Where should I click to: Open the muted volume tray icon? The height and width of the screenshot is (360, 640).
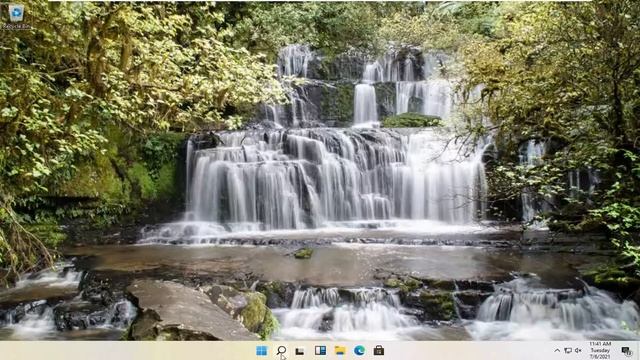578,351
